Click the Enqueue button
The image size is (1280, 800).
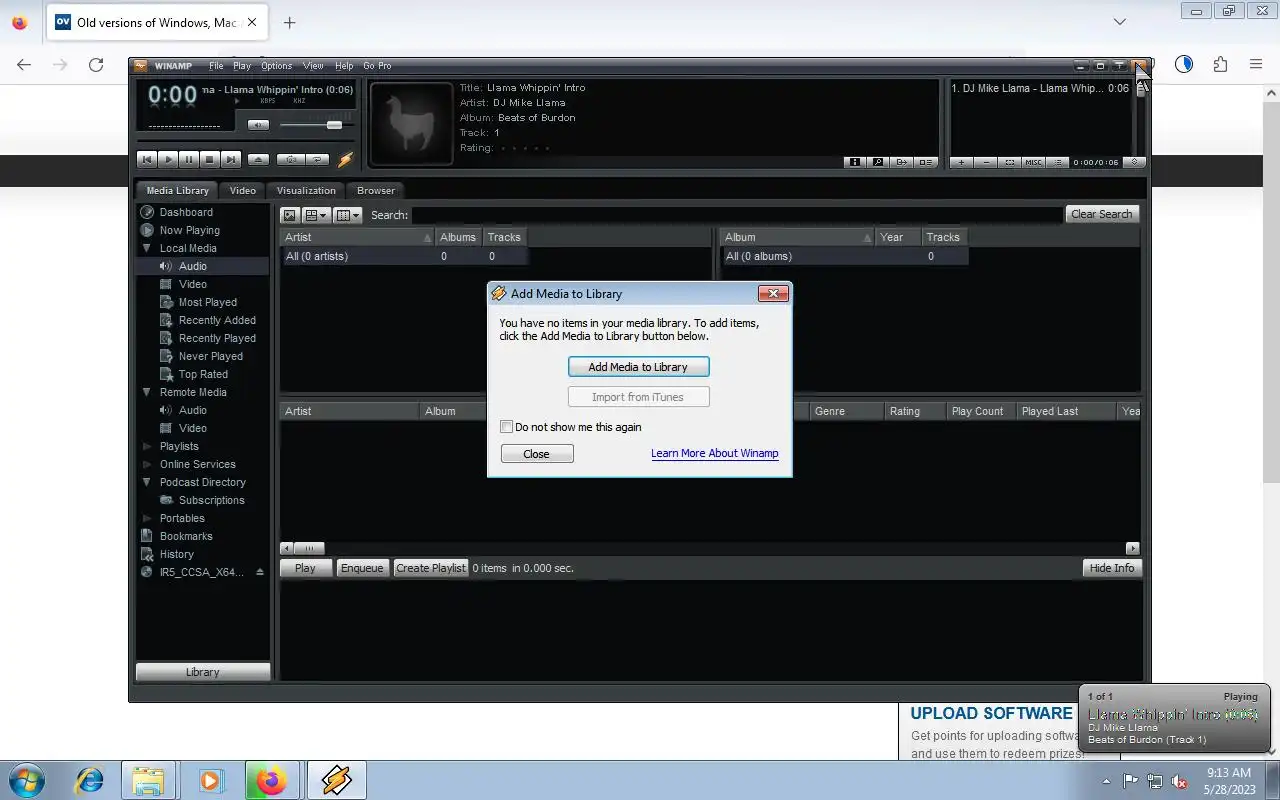pos(362,568)
